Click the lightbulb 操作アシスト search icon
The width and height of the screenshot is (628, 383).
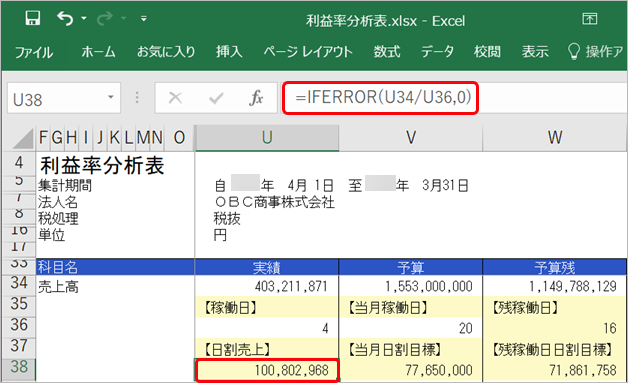[x=574, y=52]
